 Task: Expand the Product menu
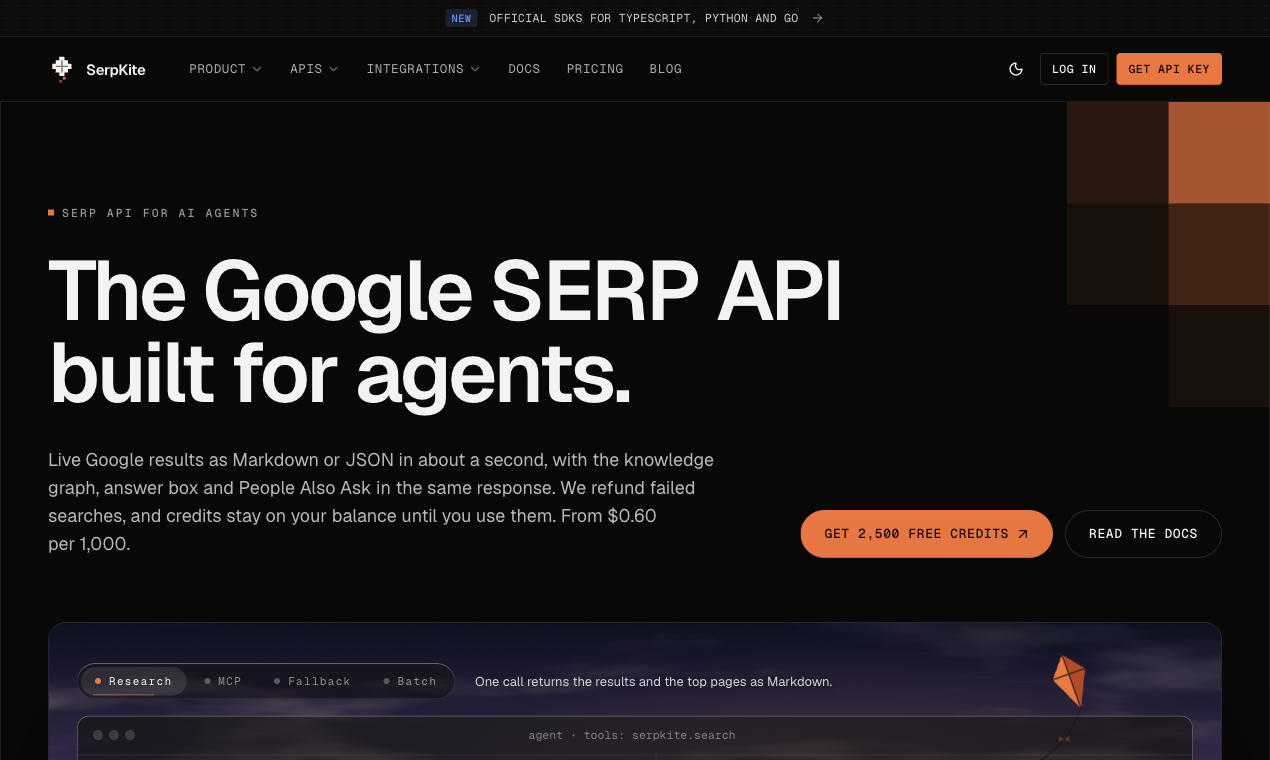[225, 69]
